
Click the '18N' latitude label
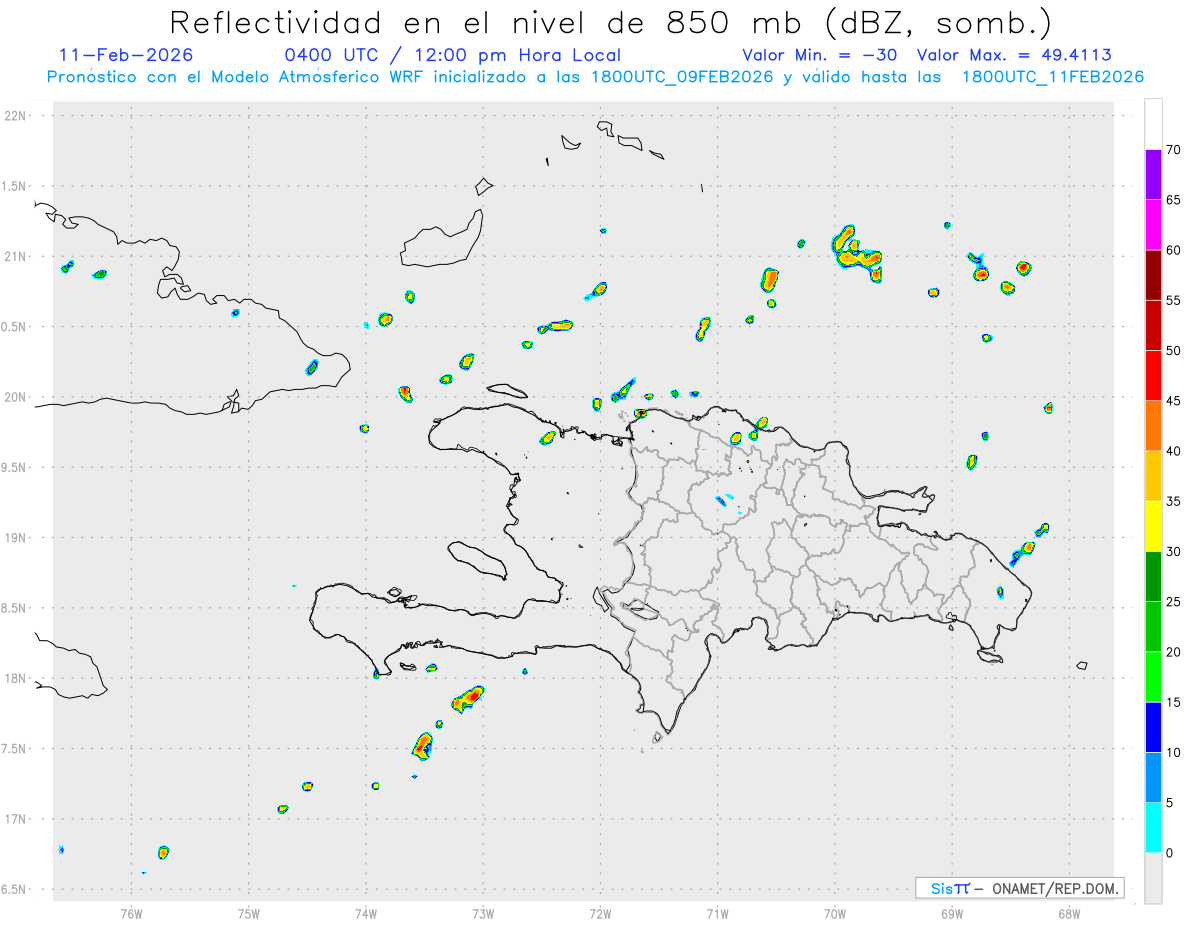17,678
